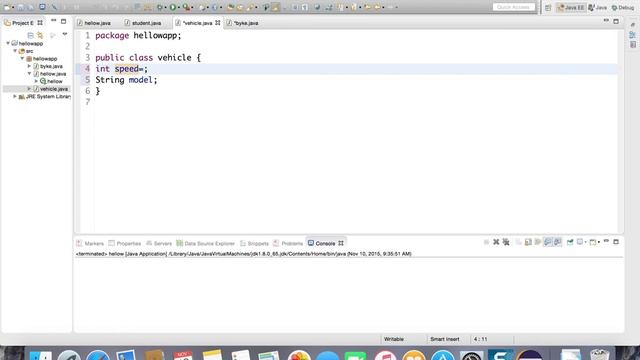Toggle Show Console on Standard Error
640x360 pixels.
point(558,242)
